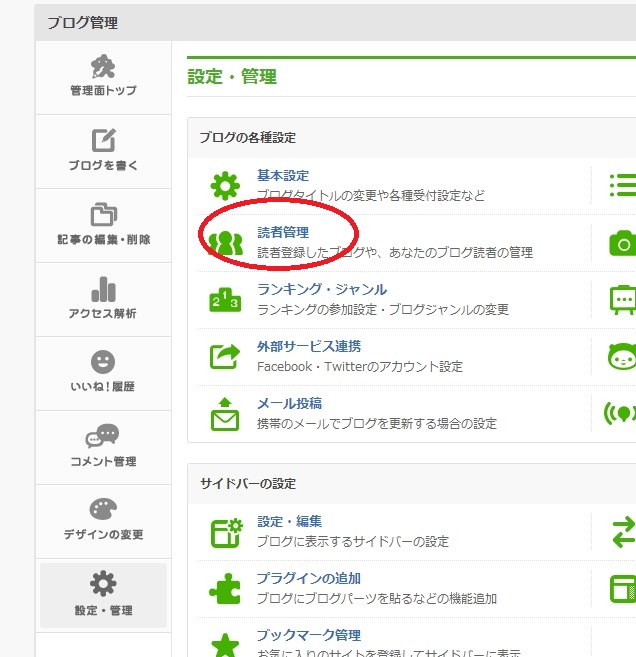Open the プラグインの追加 link
The width and height of the screenshot is (636, 657).
308,578
